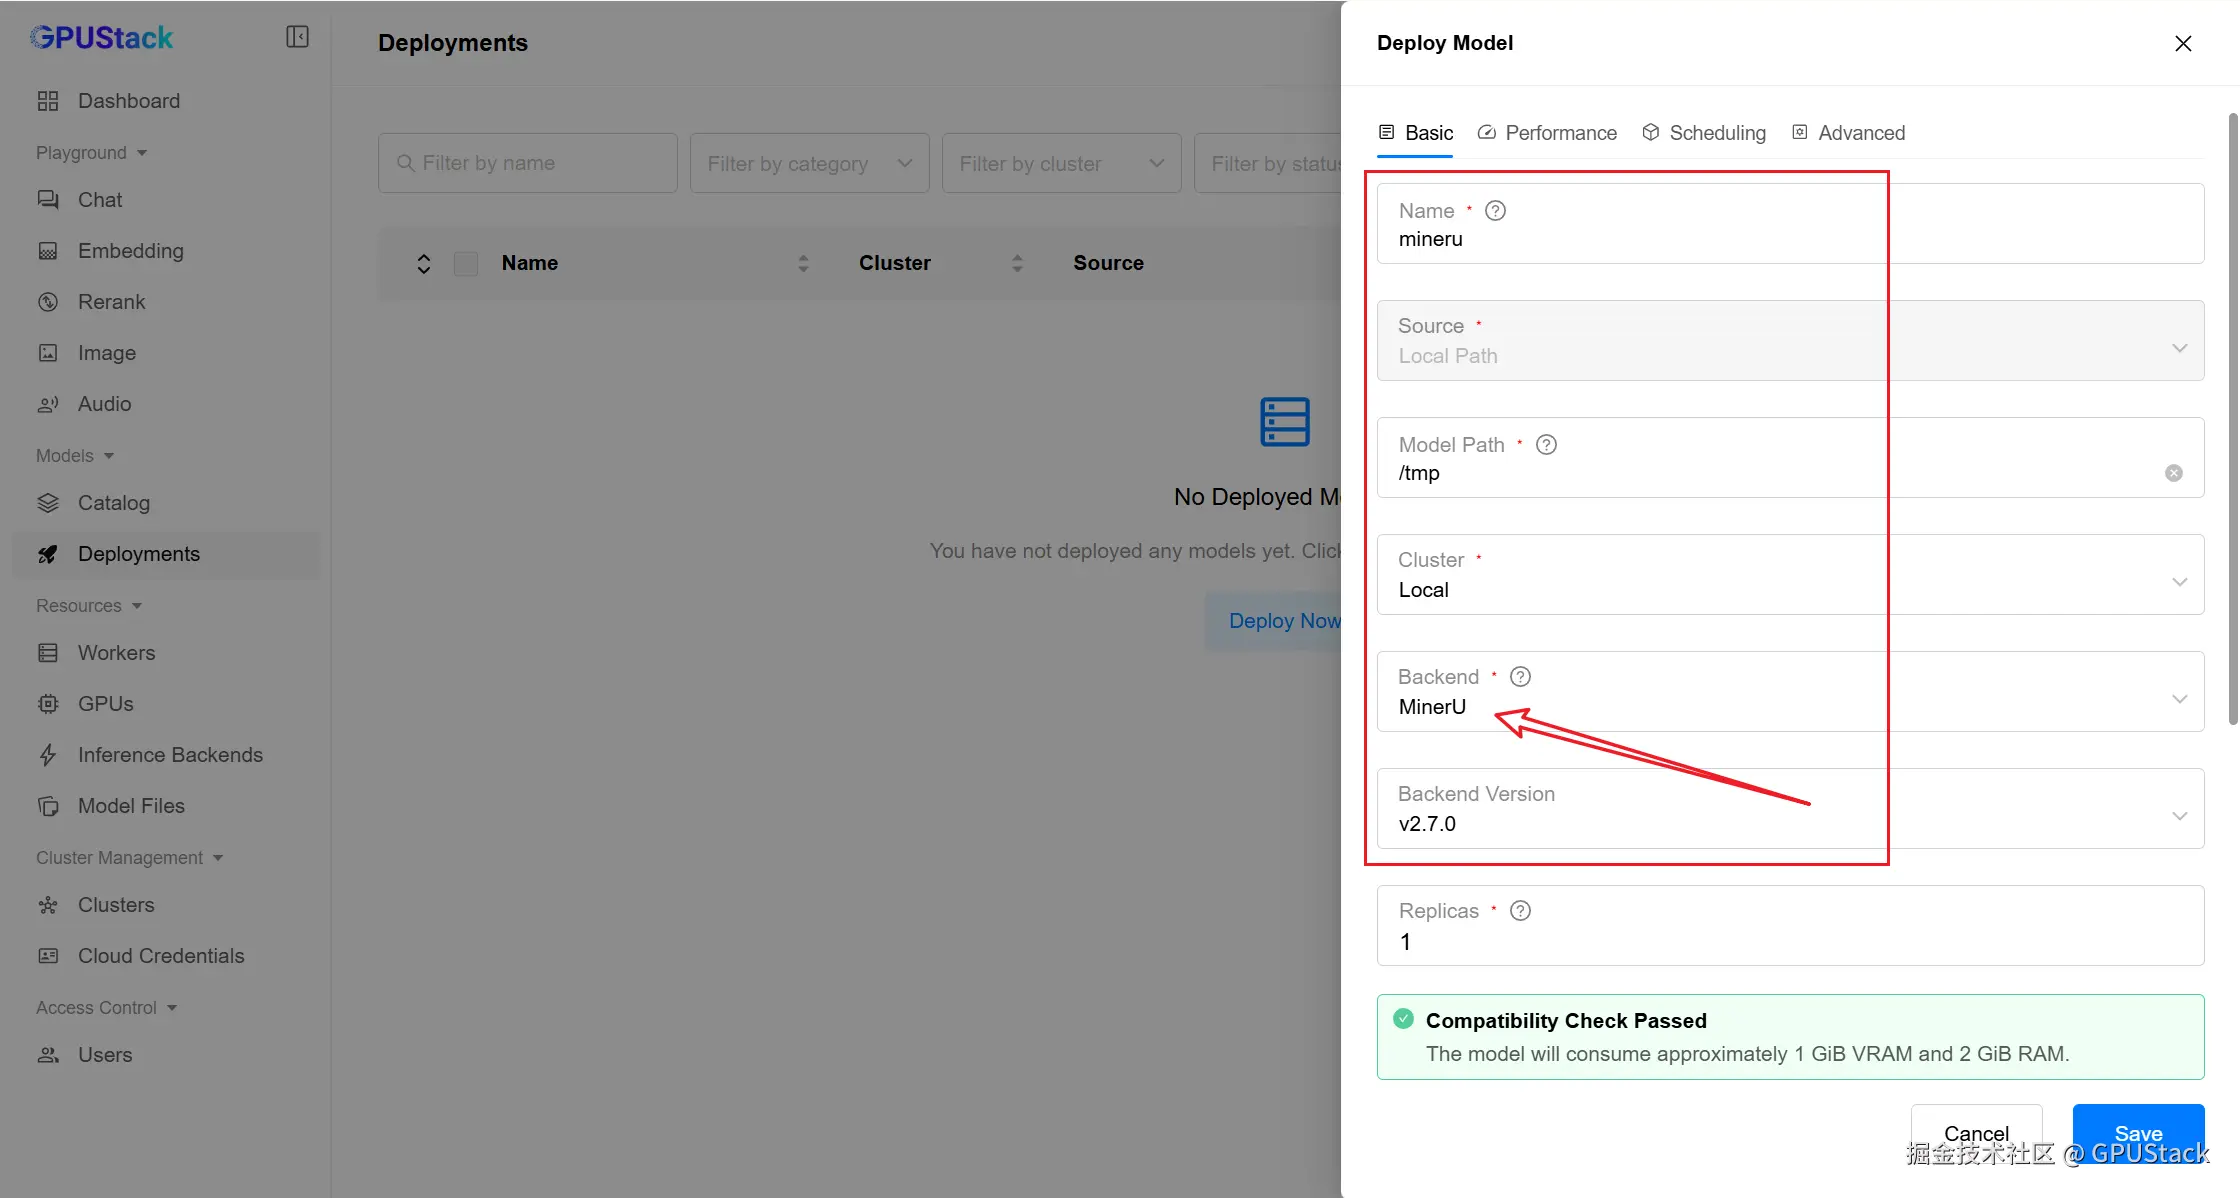This screenshot has width=2240, height=1198.
Task: Open Inference Backends in the sidebar
Action: 170,755
